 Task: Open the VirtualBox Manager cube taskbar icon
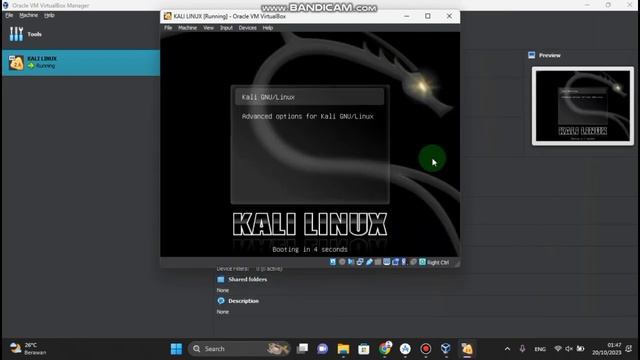tap(446, 349)
